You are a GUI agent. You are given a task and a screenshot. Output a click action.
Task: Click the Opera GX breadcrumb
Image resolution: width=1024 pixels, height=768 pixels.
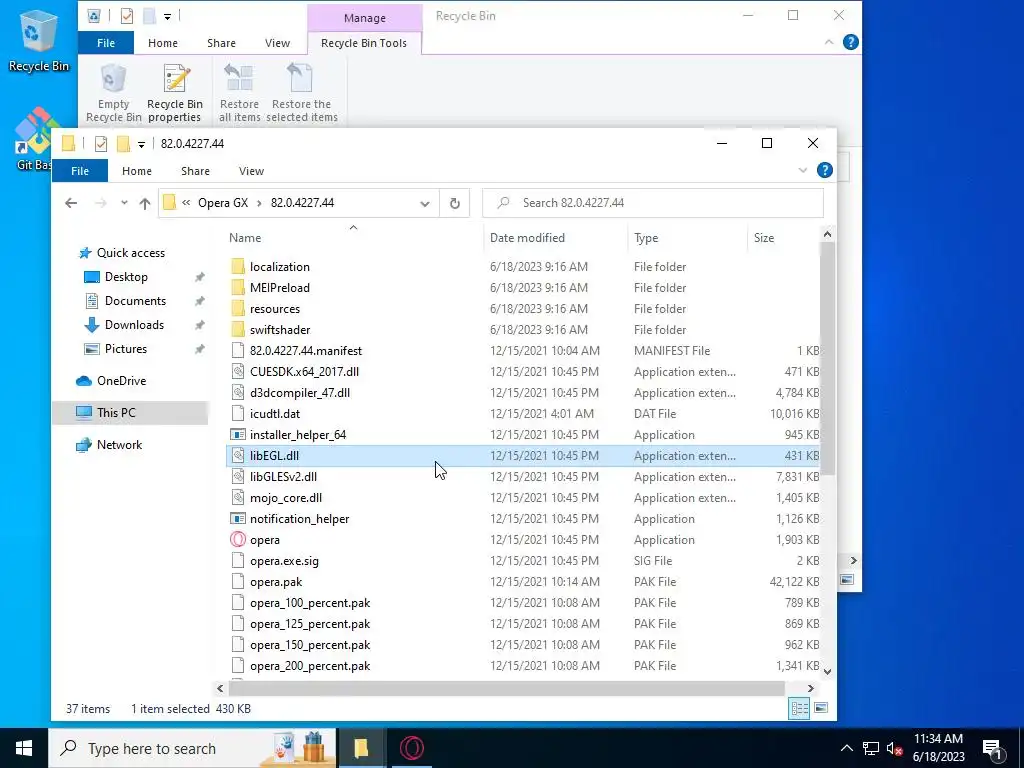click(223, 203)
